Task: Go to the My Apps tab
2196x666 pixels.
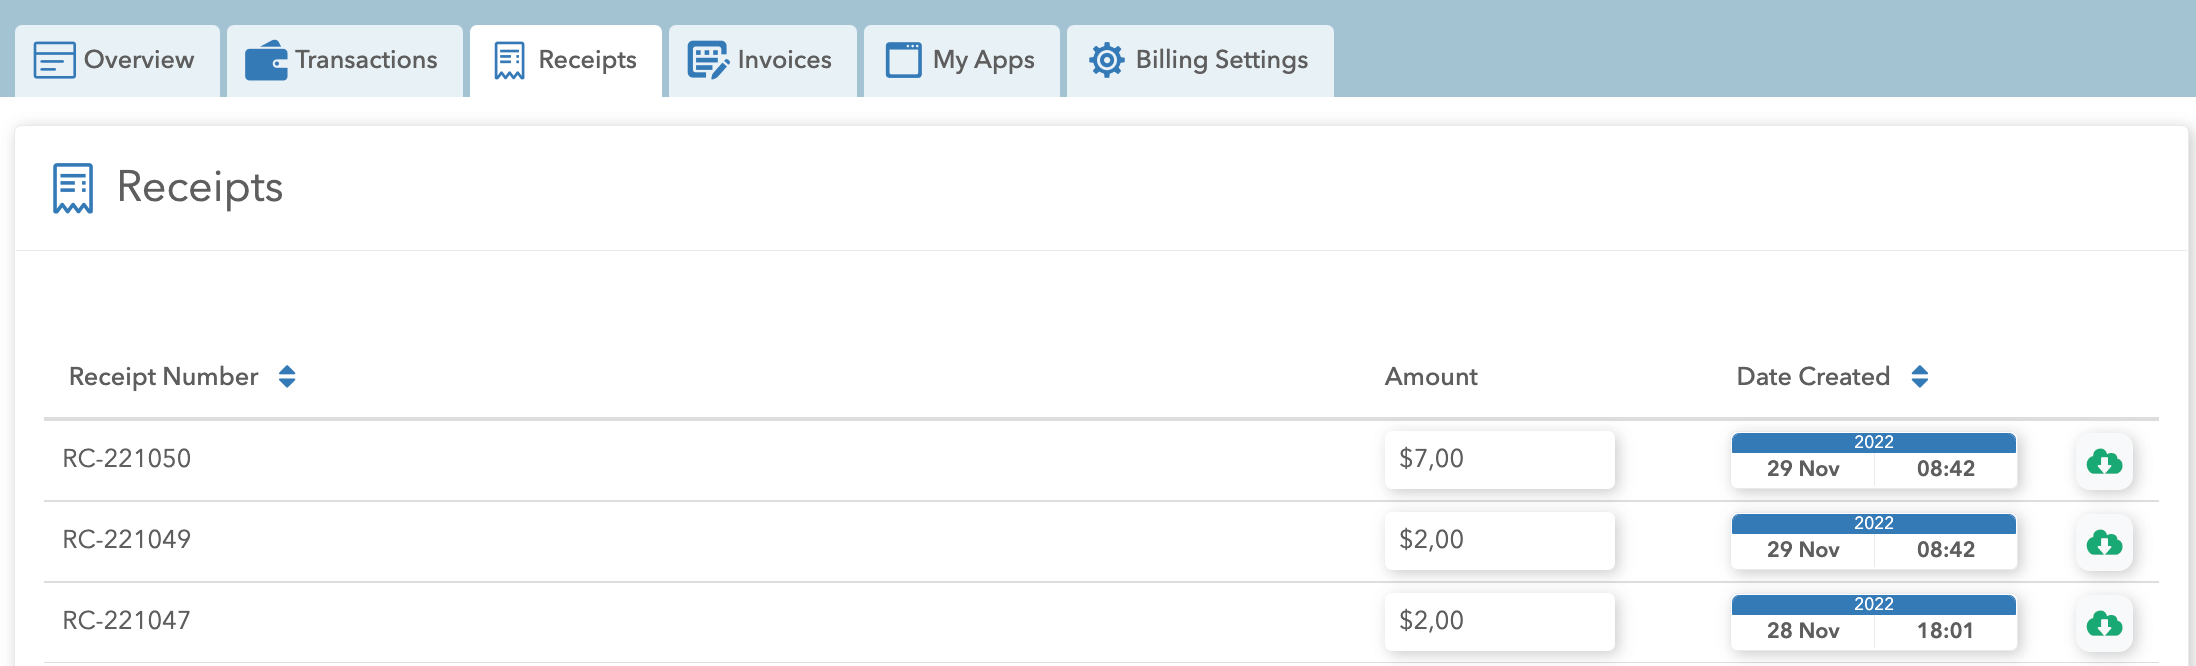Action: point(983,60)
